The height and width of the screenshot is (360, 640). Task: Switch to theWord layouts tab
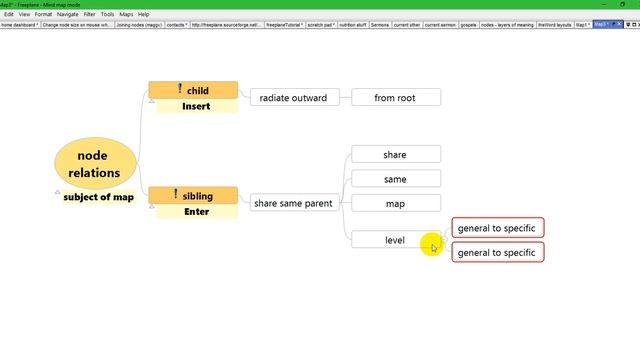click(x=555, y=25)
